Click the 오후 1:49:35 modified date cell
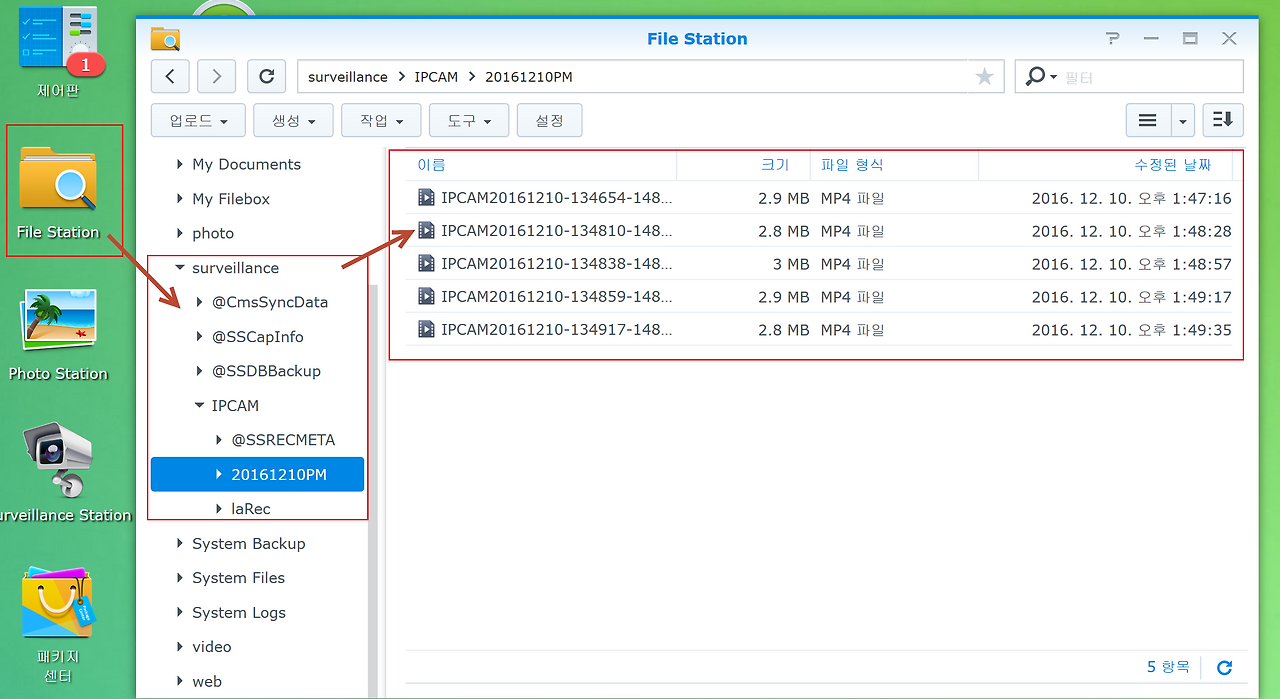Image resolution: width=1280 pixels, height=699 pixels. click(x=1131, y=330)
